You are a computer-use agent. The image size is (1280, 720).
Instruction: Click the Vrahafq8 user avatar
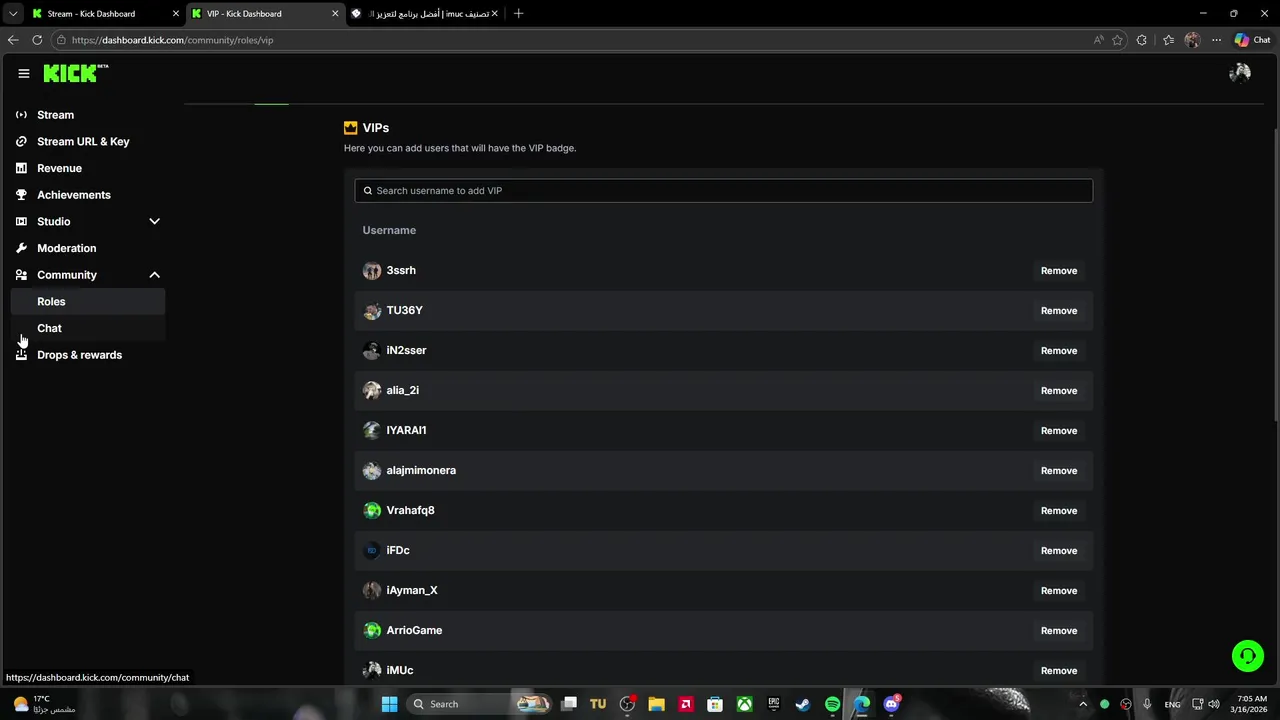tap(372, 511)
